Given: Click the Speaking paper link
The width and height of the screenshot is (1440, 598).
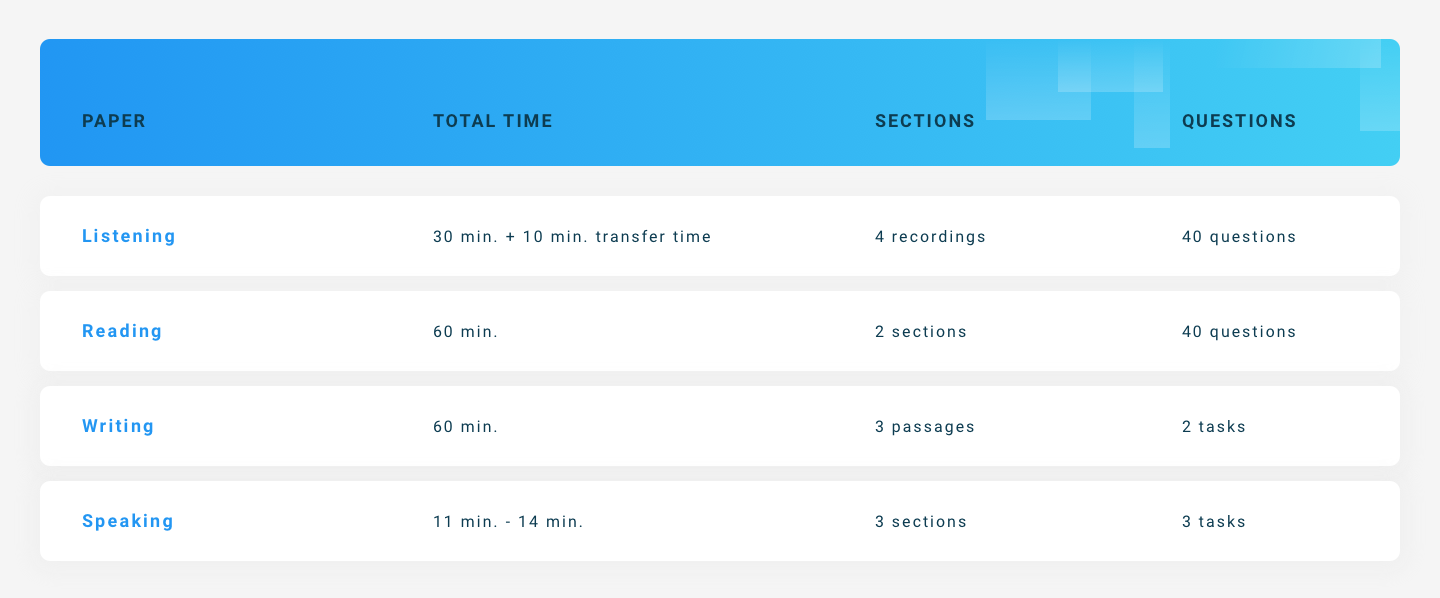Looking at the screenshot, I should pos(128,521).
